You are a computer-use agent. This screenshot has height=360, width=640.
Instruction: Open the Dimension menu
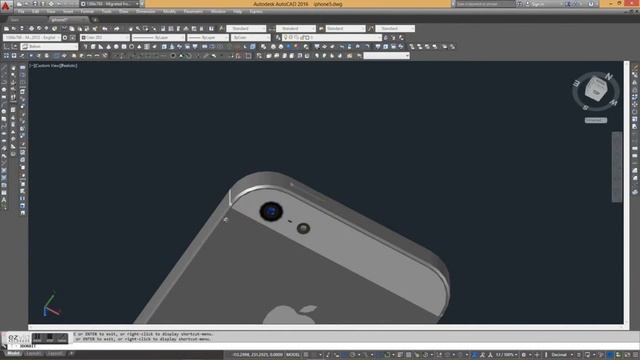[x=145, y=12]
